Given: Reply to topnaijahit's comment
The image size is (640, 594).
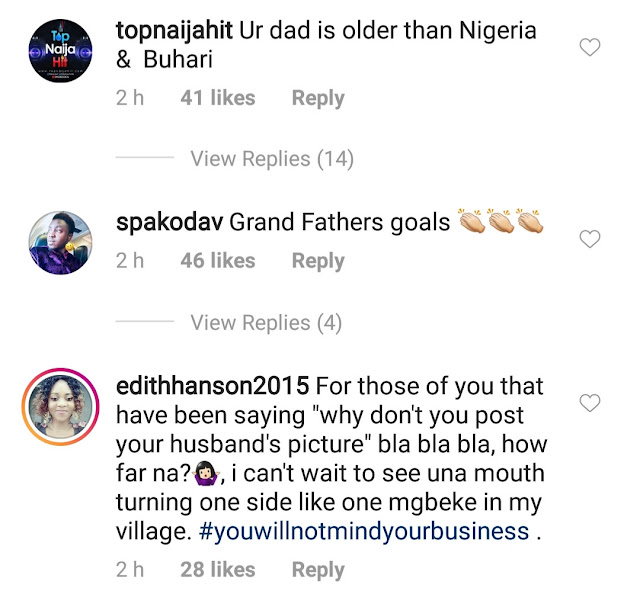Looking at the screenshot, I should coord(317,98).
